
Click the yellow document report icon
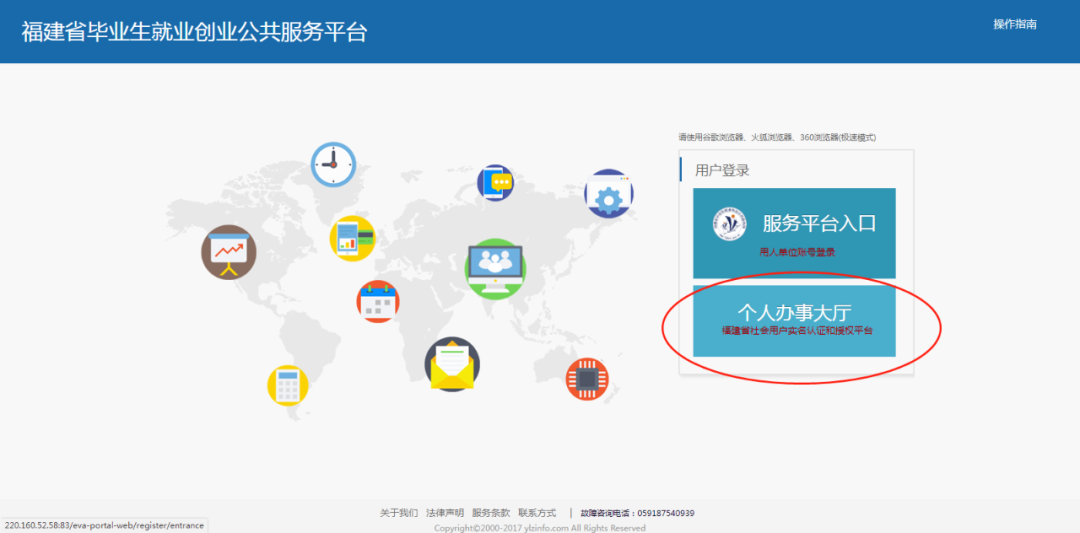[352, 239]
